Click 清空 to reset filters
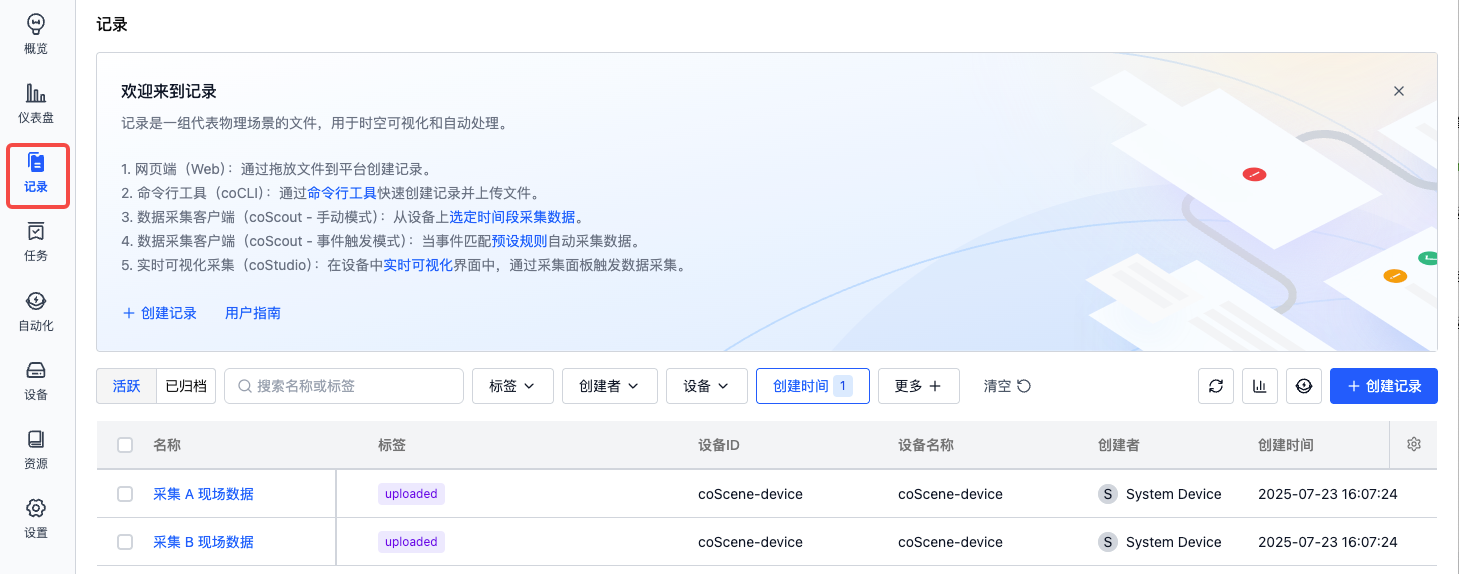Image resolution: width=1459 pixels, height=574 pixels. (x=1007, y=386)
